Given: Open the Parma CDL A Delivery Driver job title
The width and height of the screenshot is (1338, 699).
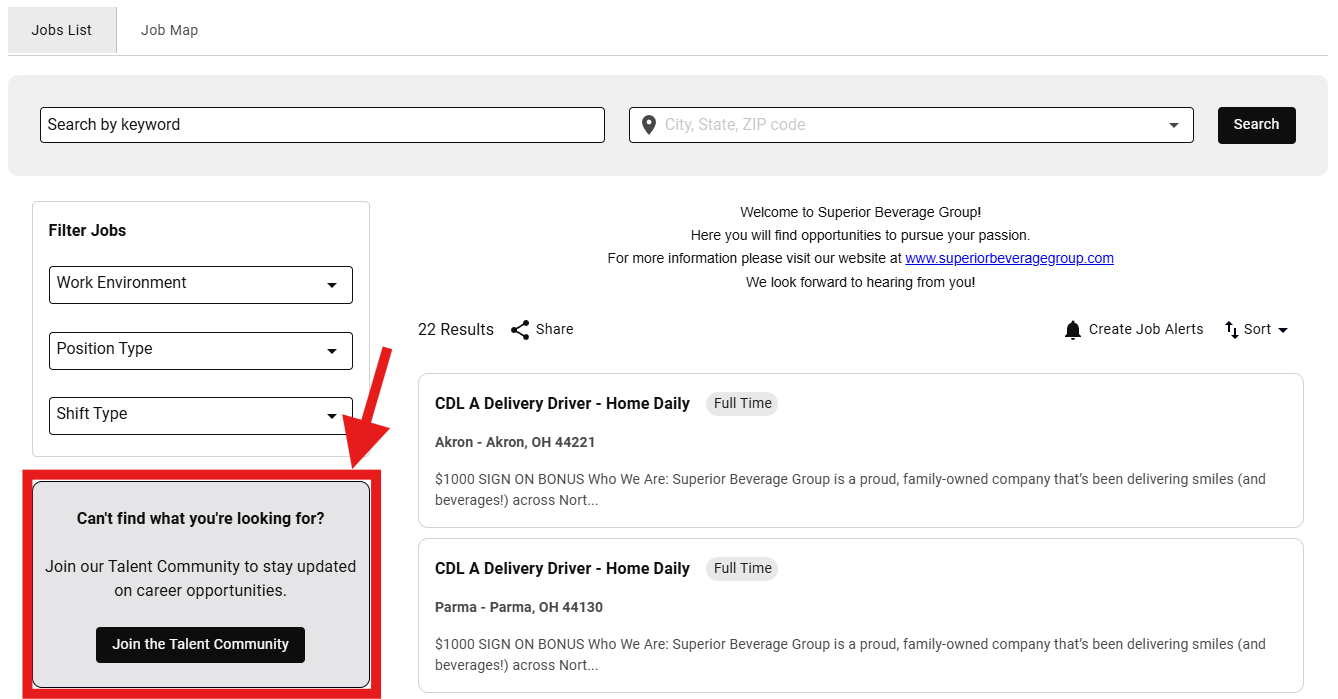Looking at the screenshot, I should tap(562, 568).
